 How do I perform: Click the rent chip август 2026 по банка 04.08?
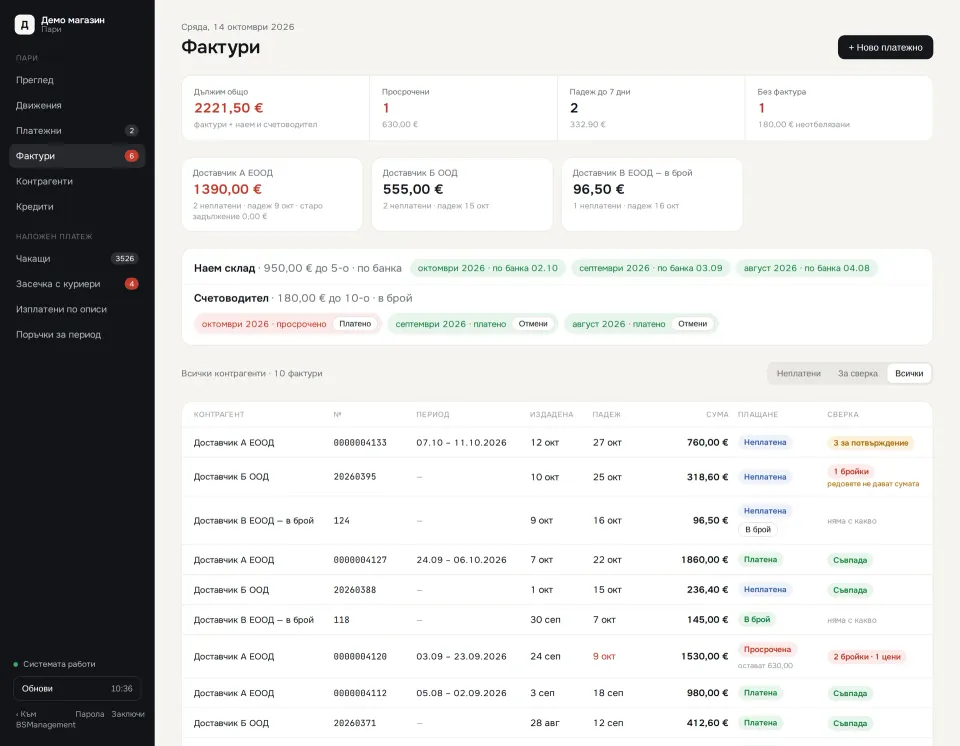(x=806, y=268)
